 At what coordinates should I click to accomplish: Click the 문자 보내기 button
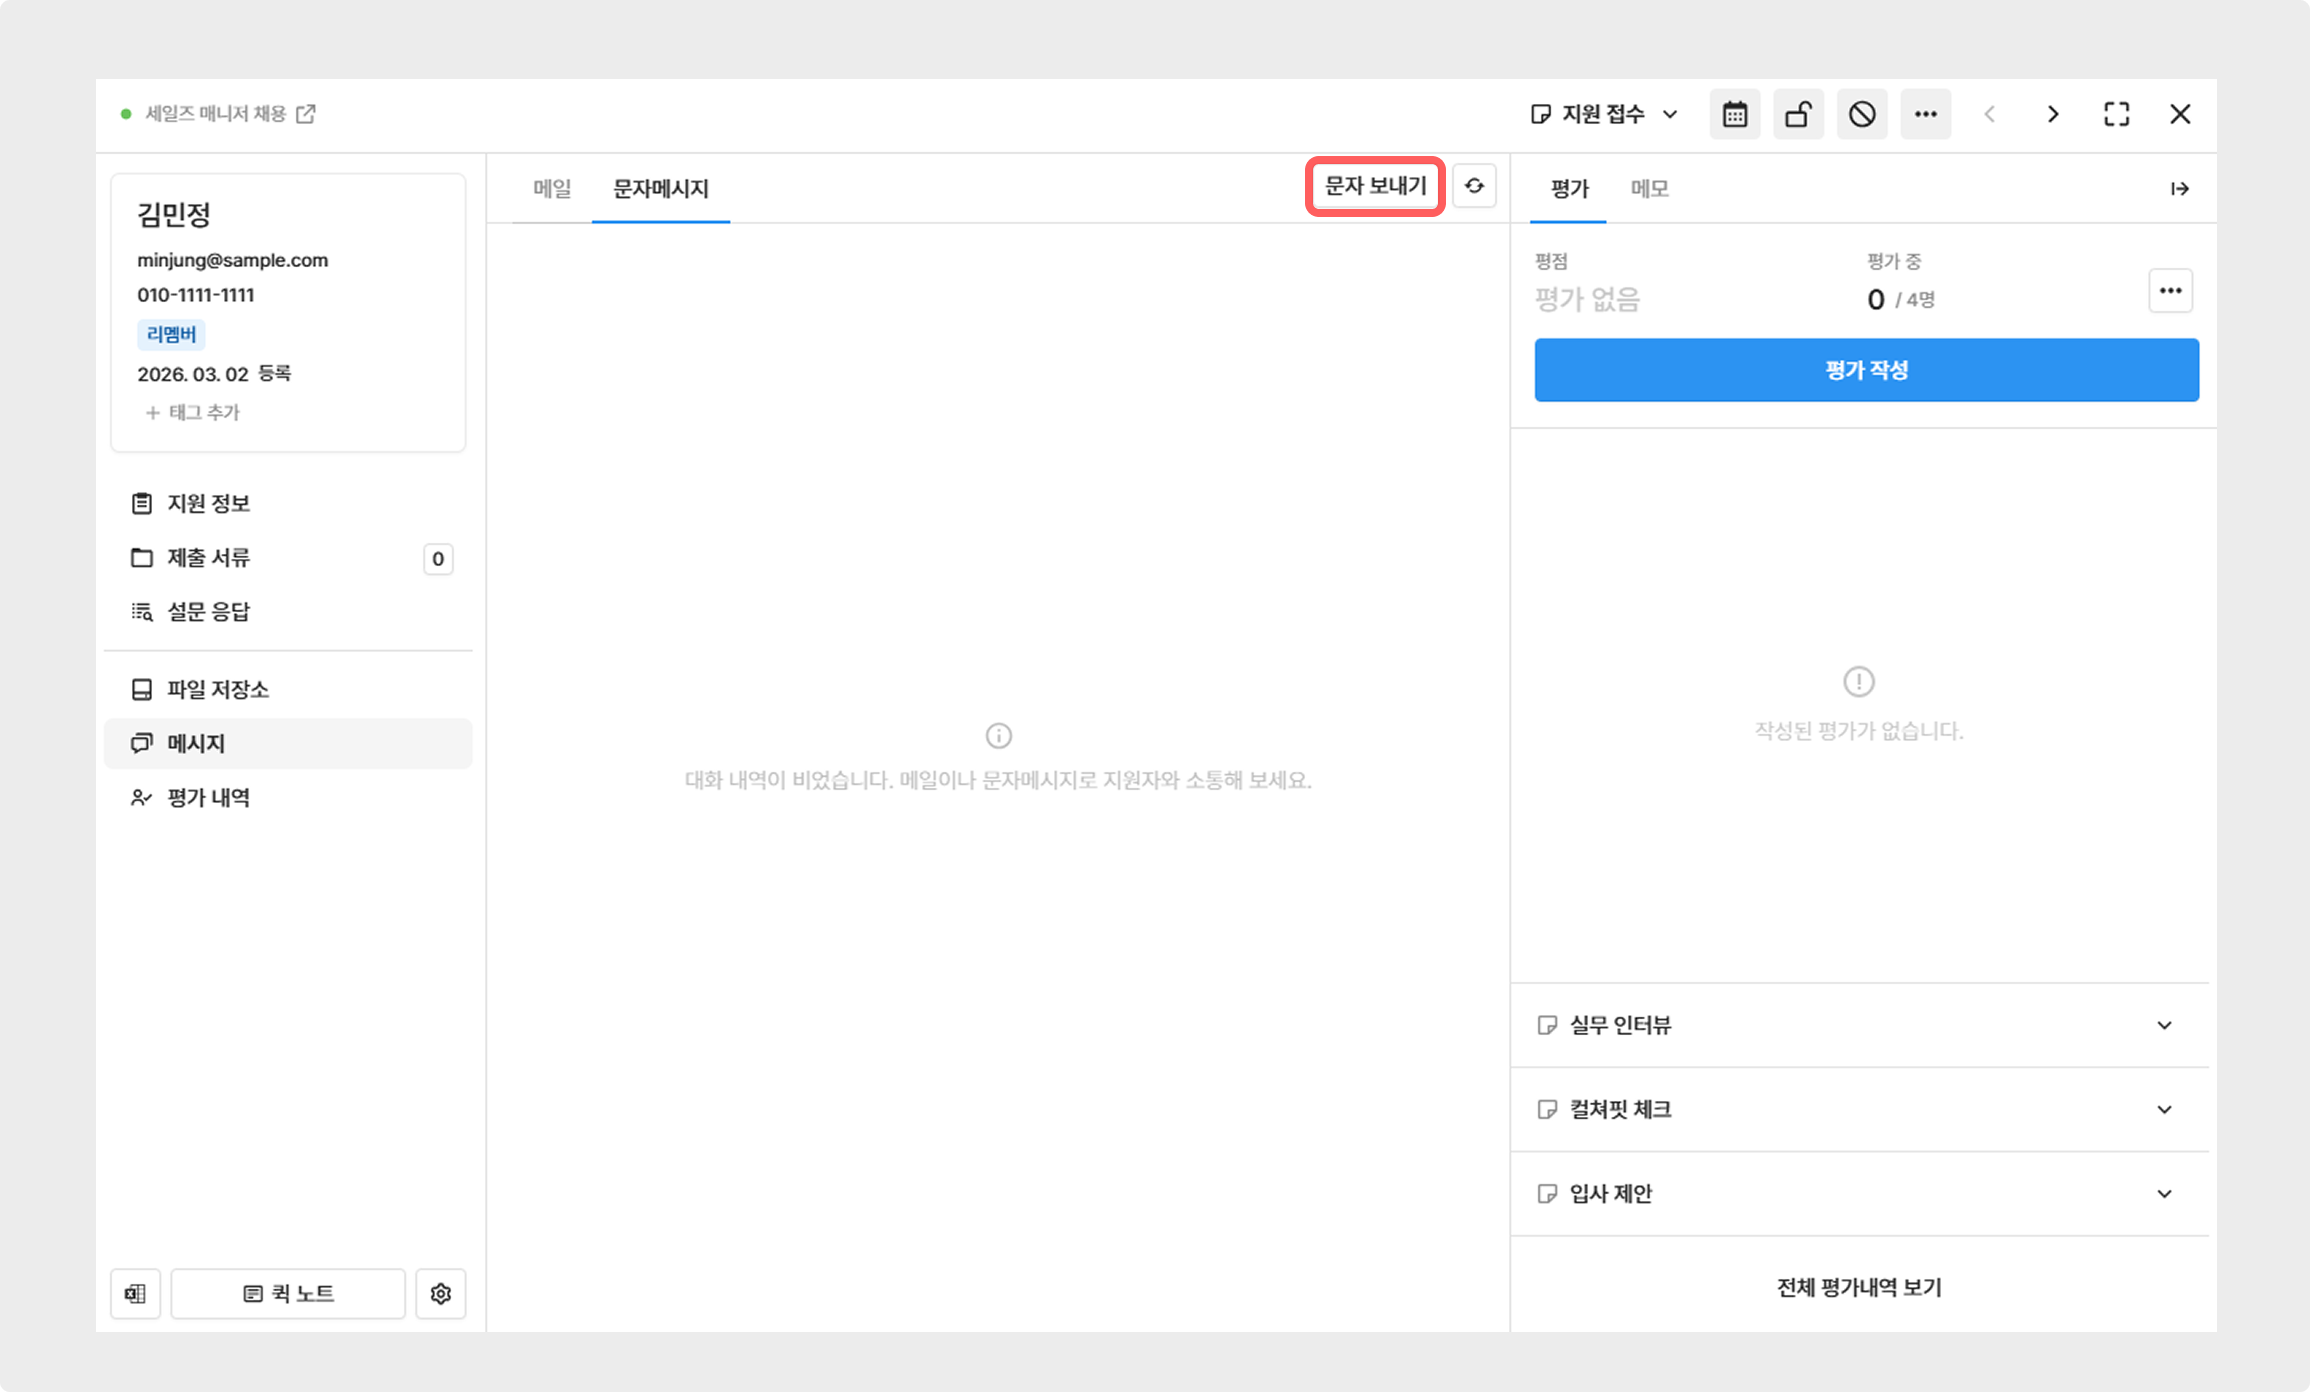pos(1375,186)
